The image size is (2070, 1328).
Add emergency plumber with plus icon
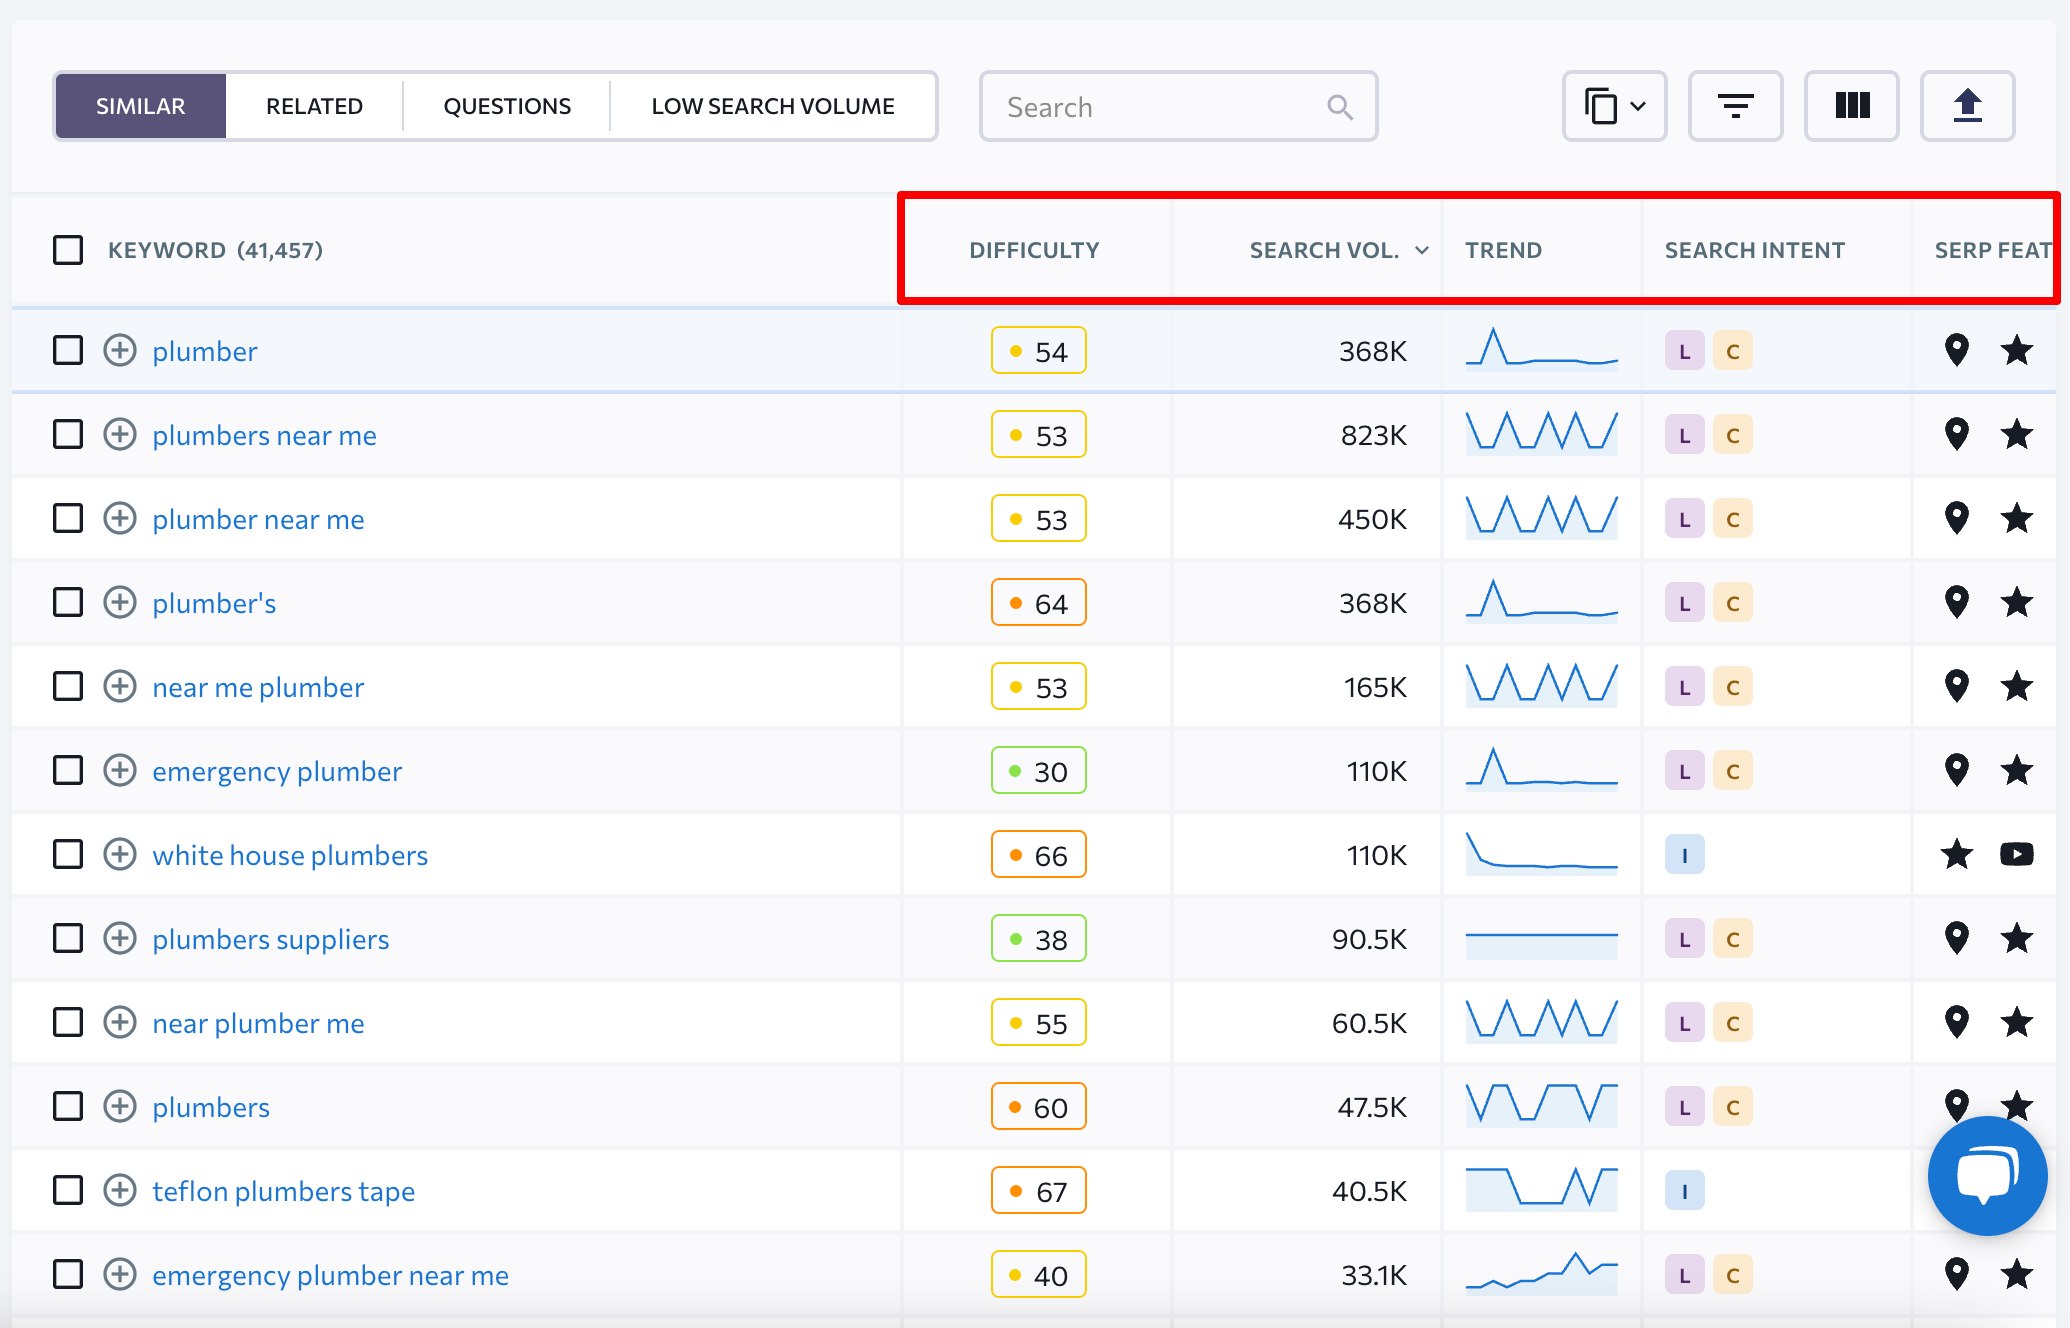[x=120, y=771]
